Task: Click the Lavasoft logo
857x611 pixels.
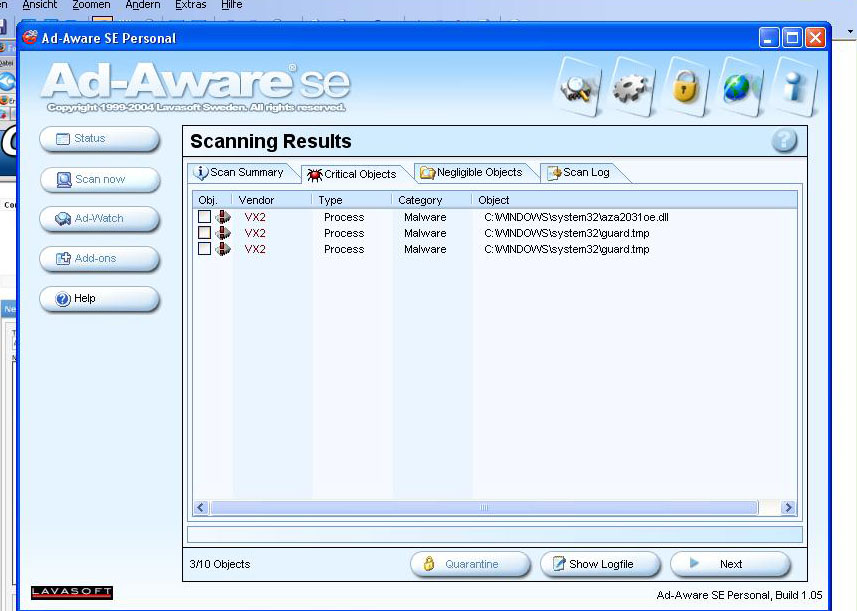Action: coord(72,592)
